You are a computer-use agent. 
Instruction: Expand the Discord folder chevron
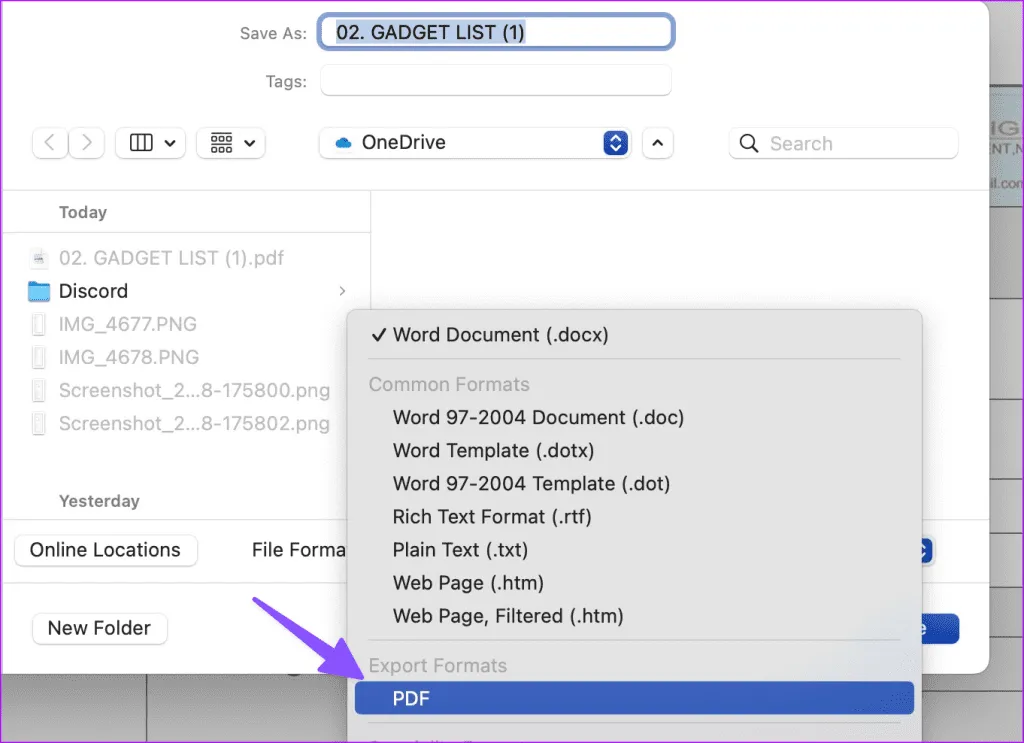tap(342, 291)
